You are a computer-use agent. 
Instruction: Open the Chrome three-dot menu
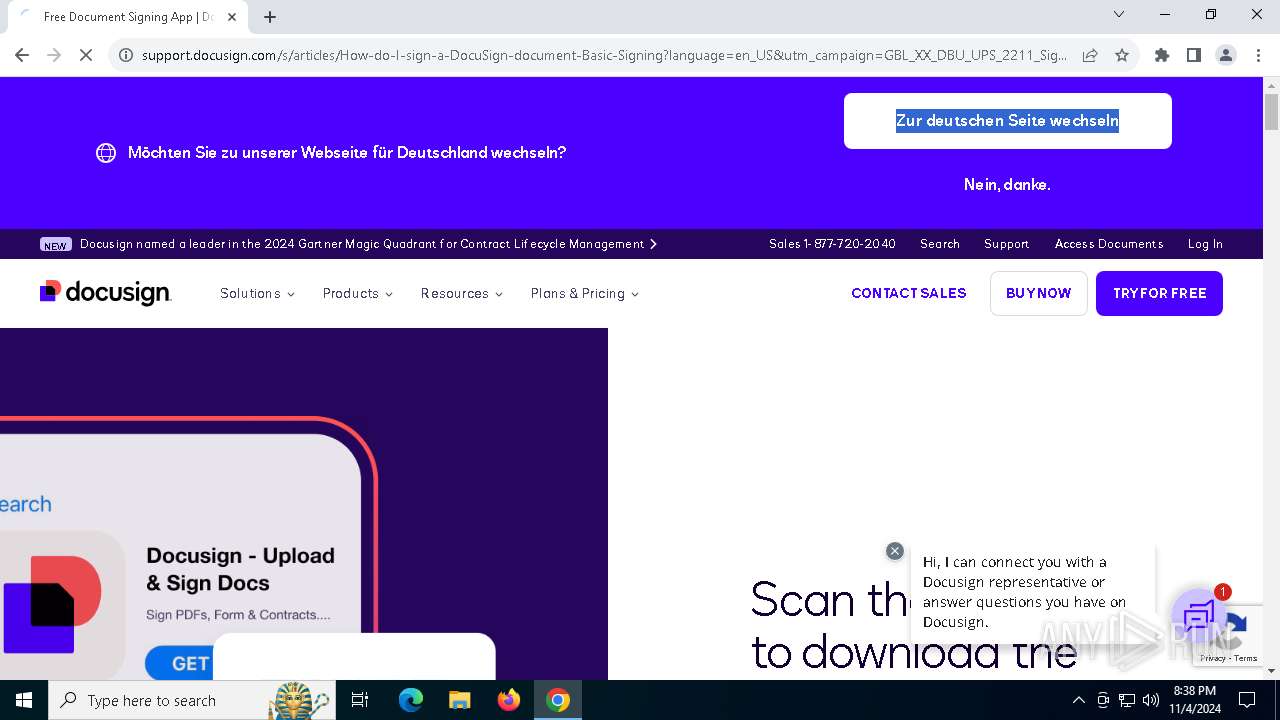point(1257,55)
